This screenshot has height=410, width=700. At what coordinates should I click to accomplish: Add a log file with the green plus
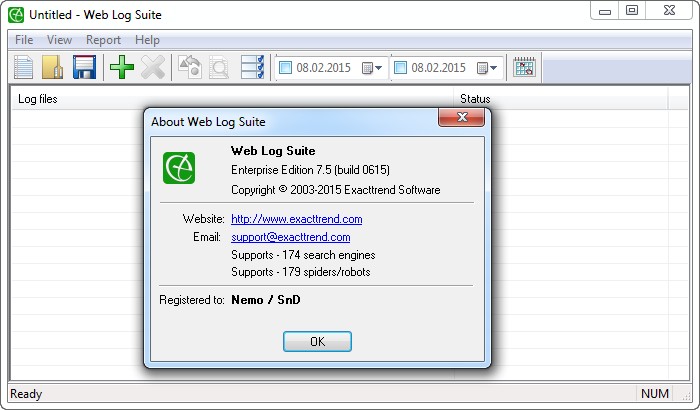(122, 67)
